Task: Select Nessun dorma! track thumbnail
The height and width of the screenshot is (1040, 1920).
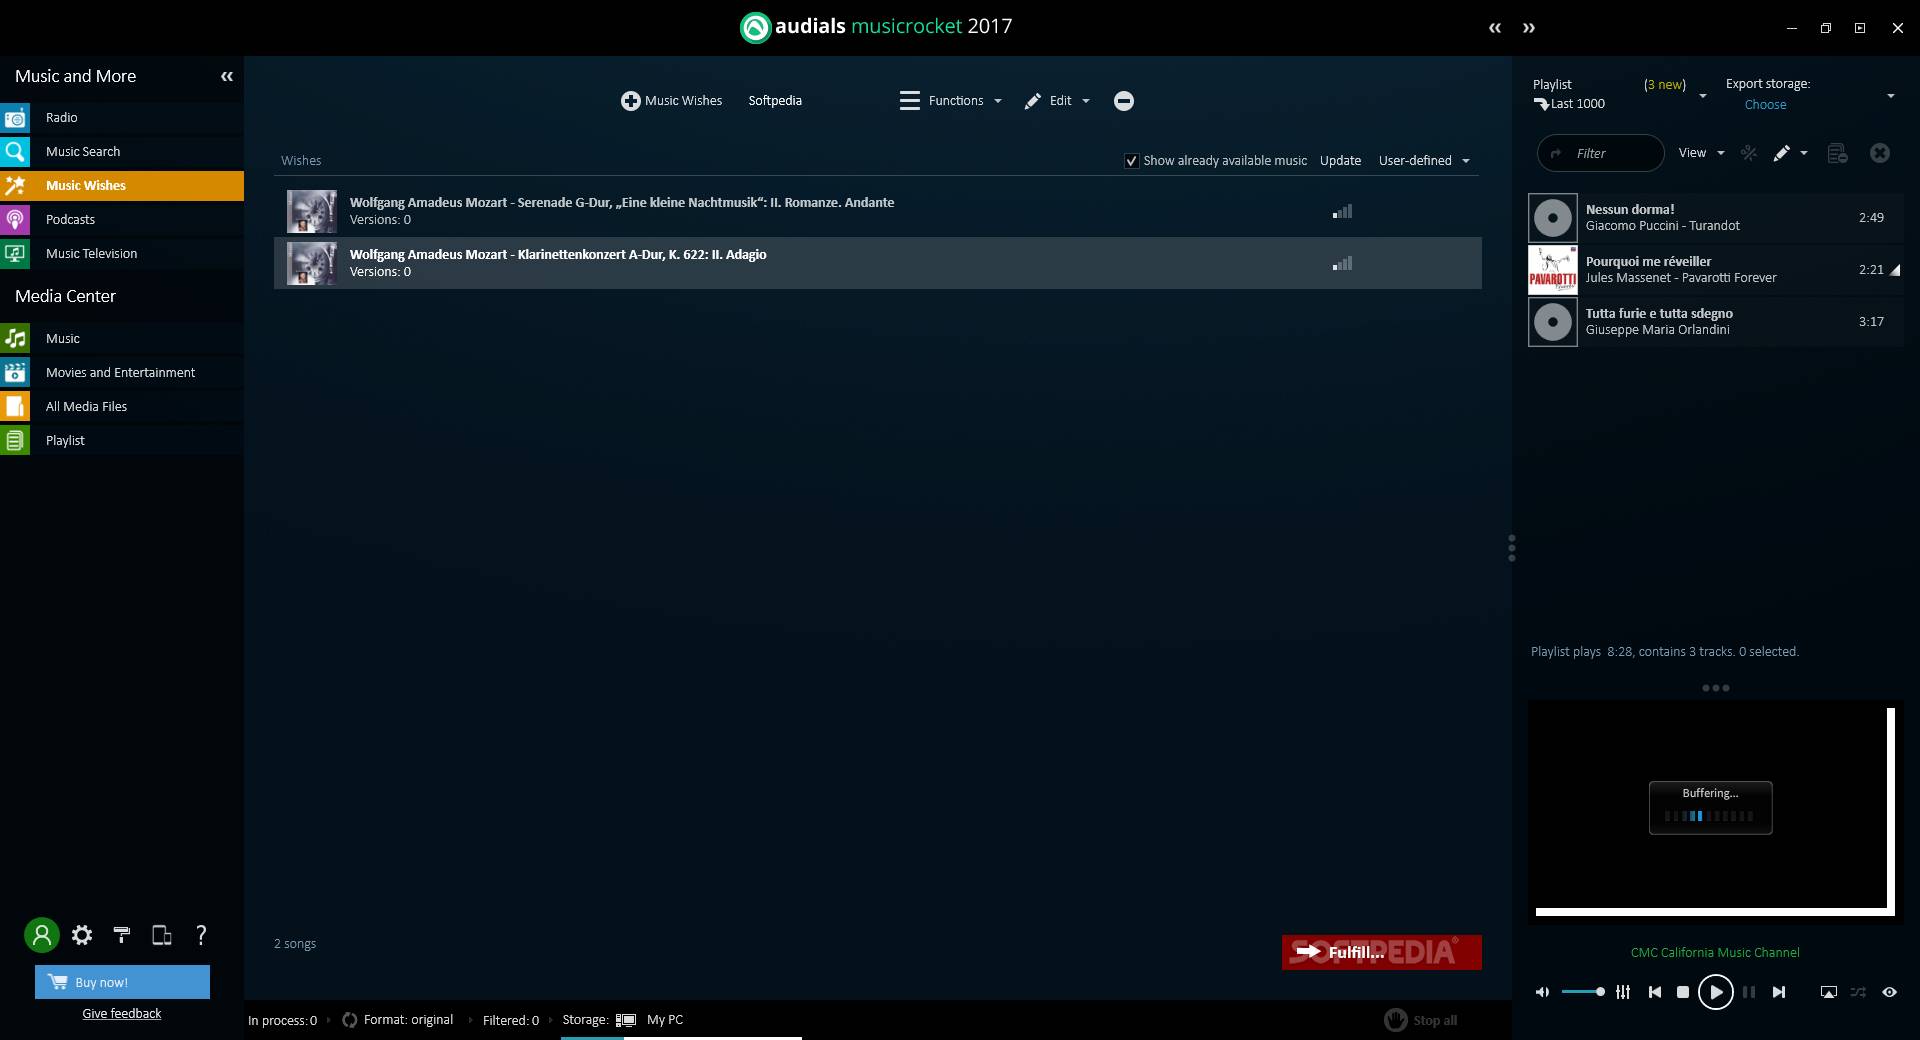Action: 1553,218
